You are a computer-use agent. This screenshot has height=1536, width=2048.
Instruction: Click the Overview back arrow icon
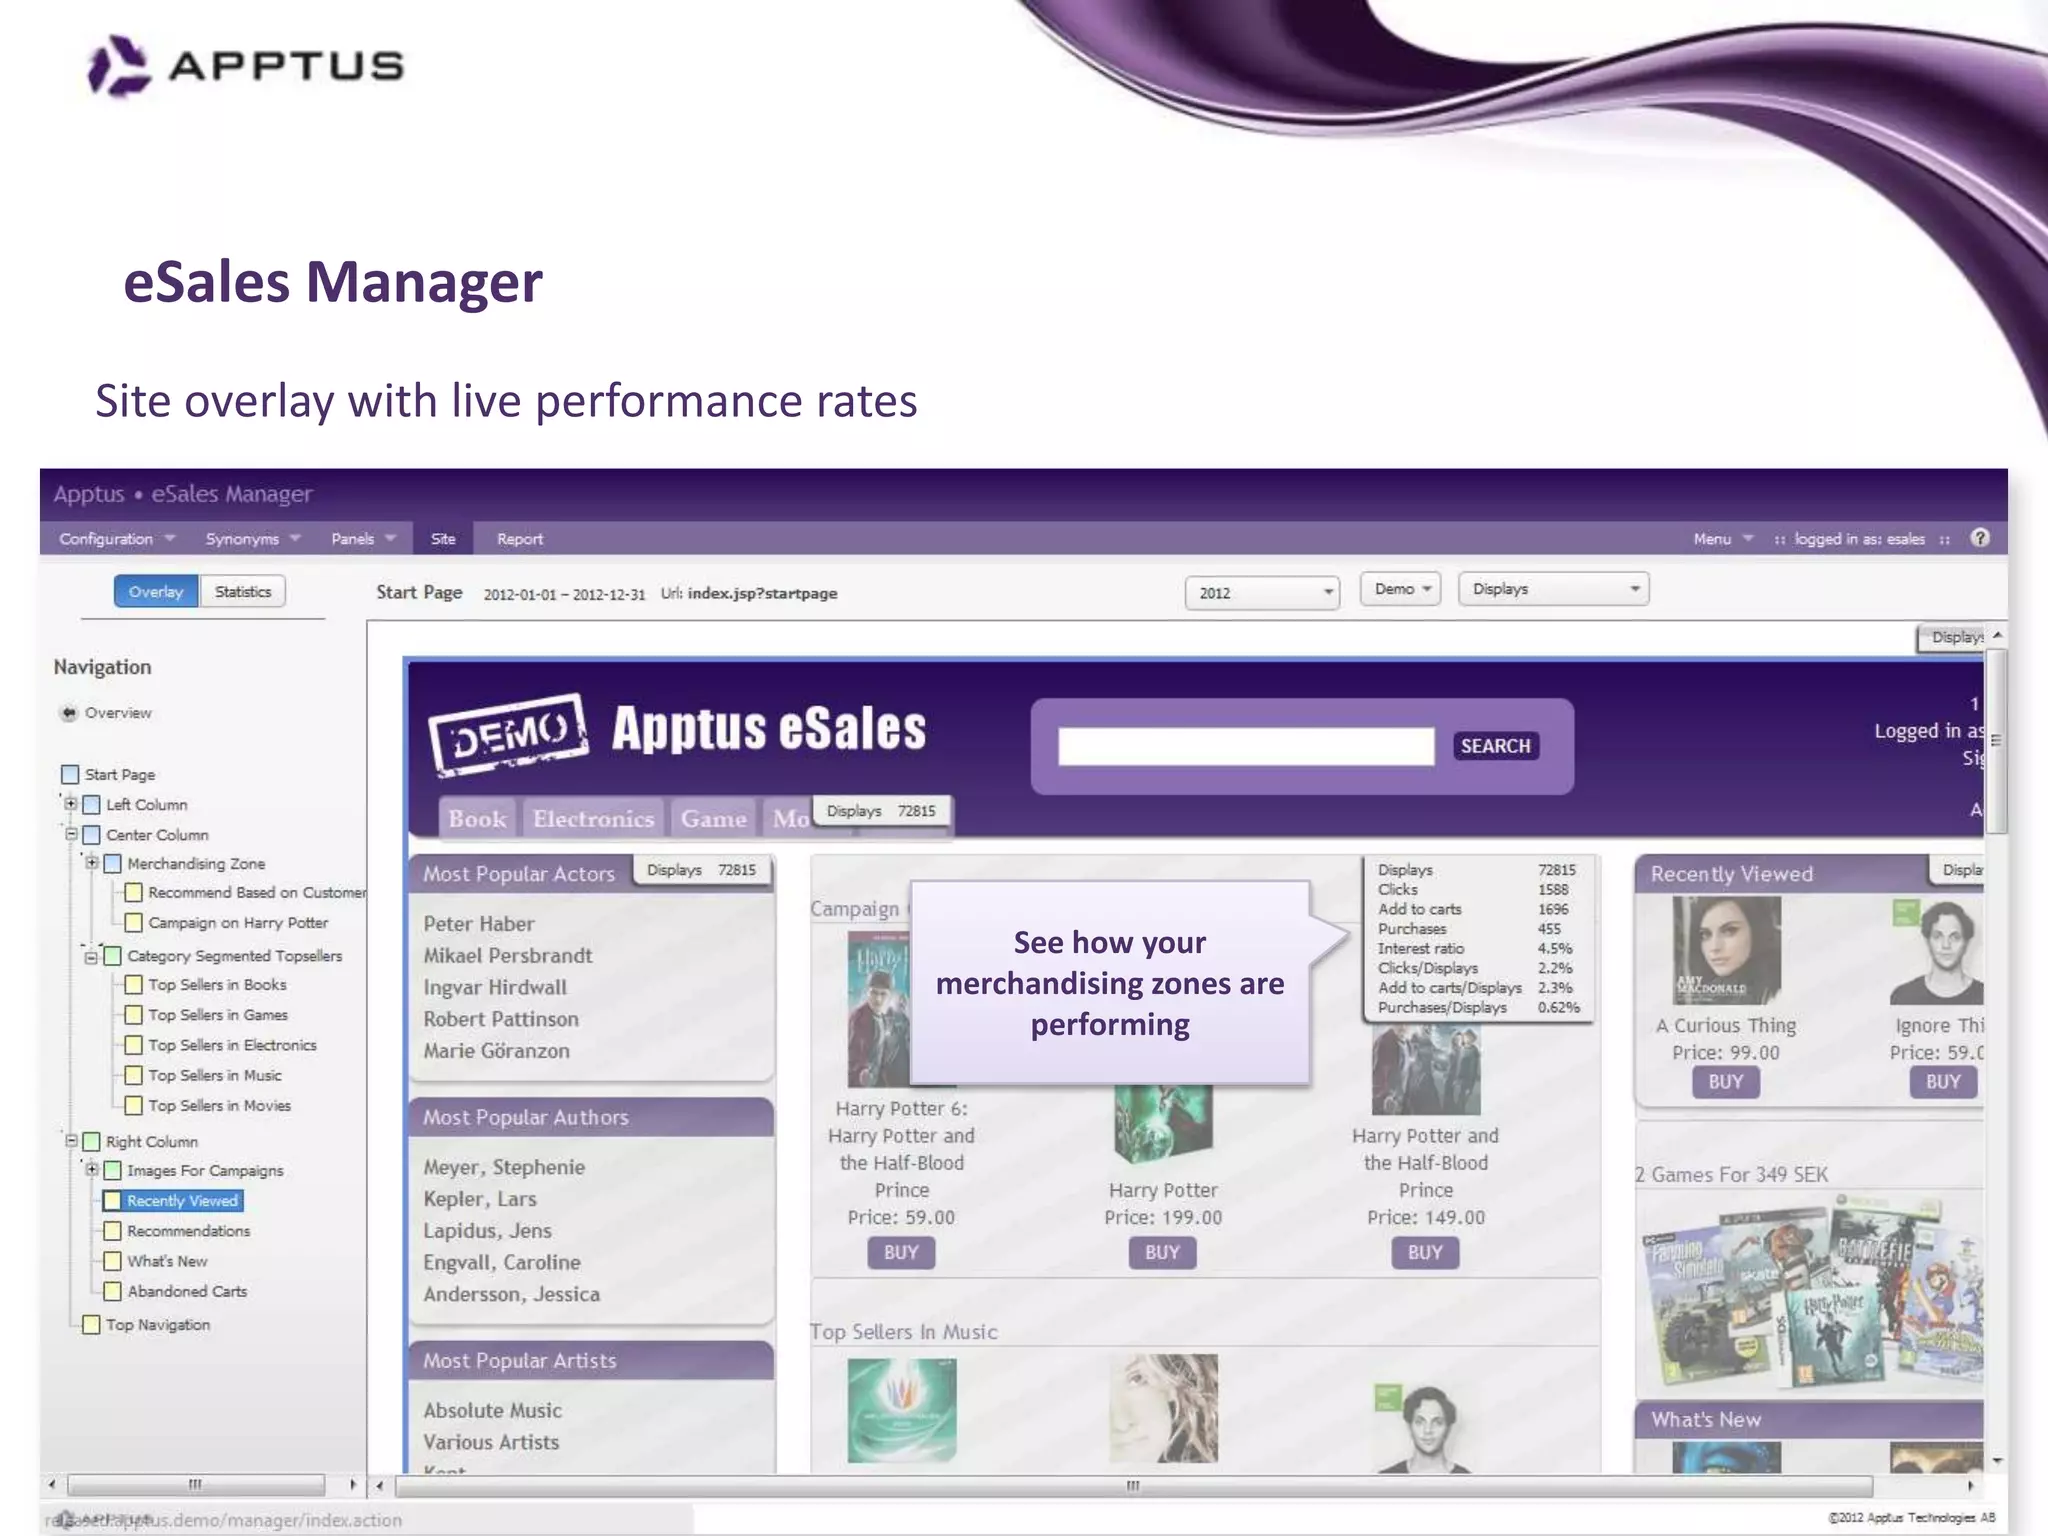[69, 713]
